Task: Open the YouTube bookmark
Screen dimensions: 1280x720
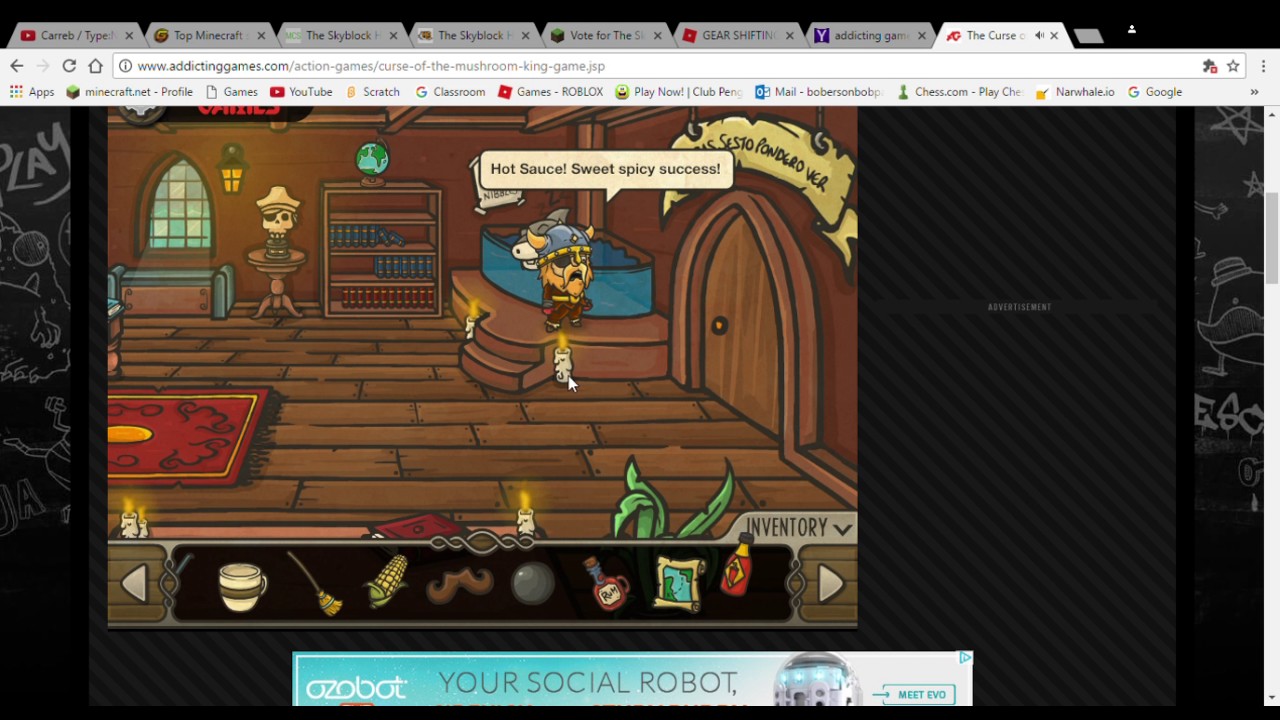Action: tap(301, 92)
